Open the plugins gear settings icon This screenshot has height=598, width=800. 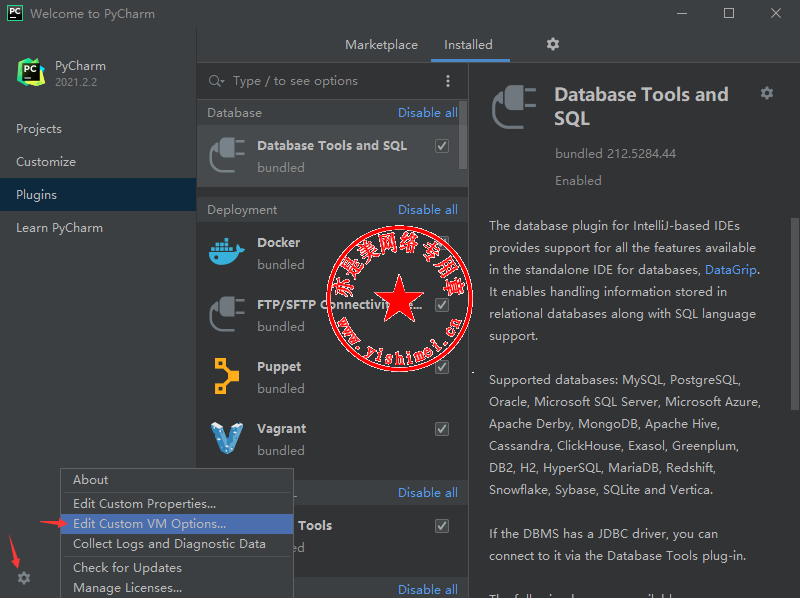553,44
